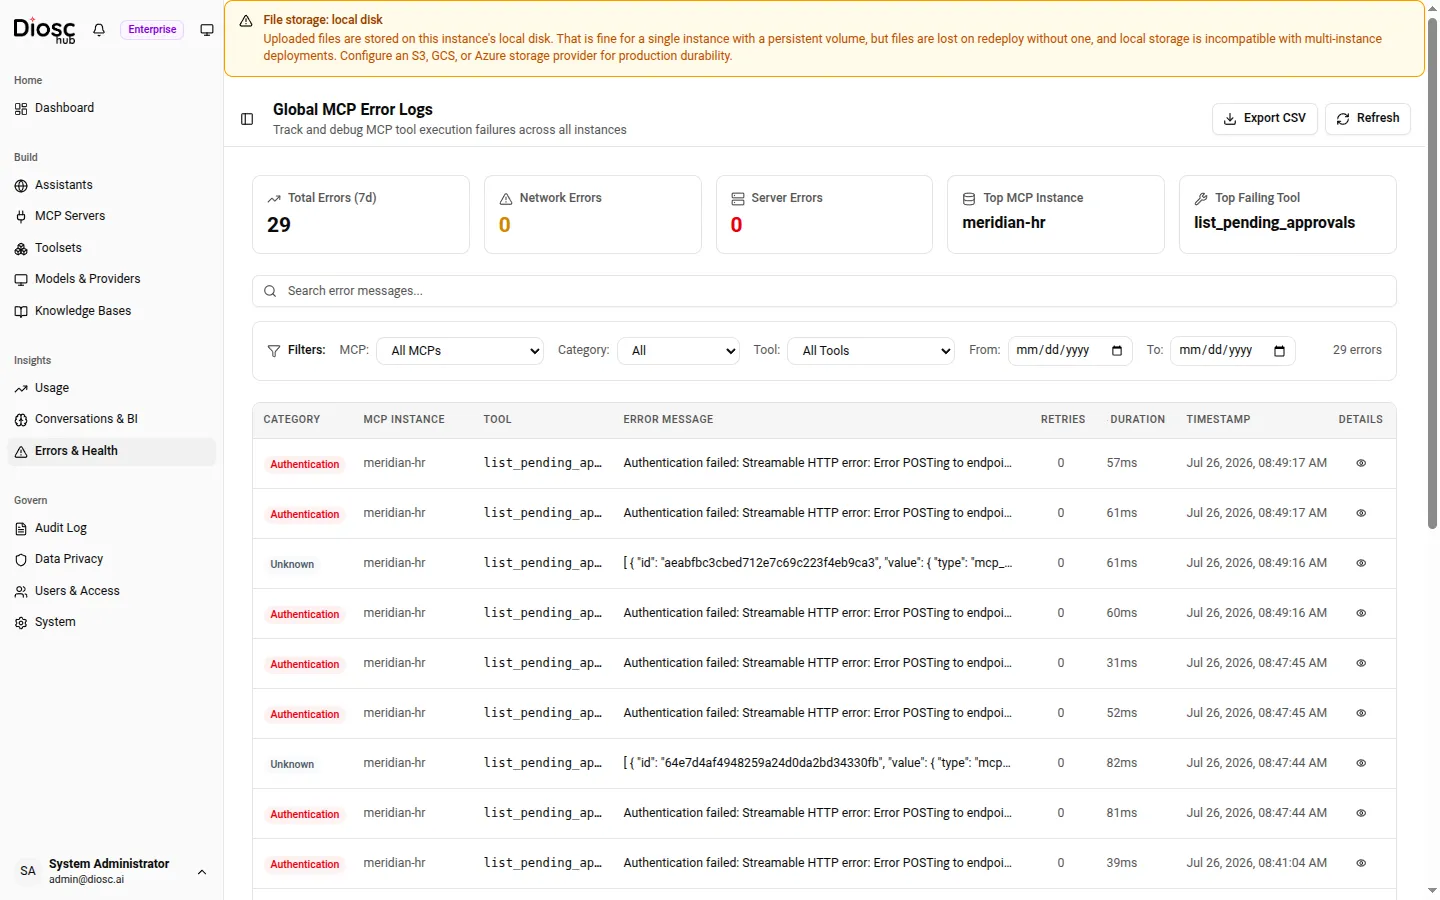Image resolution: width=1440 pixels, height=900 pixels.
Task: Click the Data Privacy shield icon
Action: coord(21,559)
